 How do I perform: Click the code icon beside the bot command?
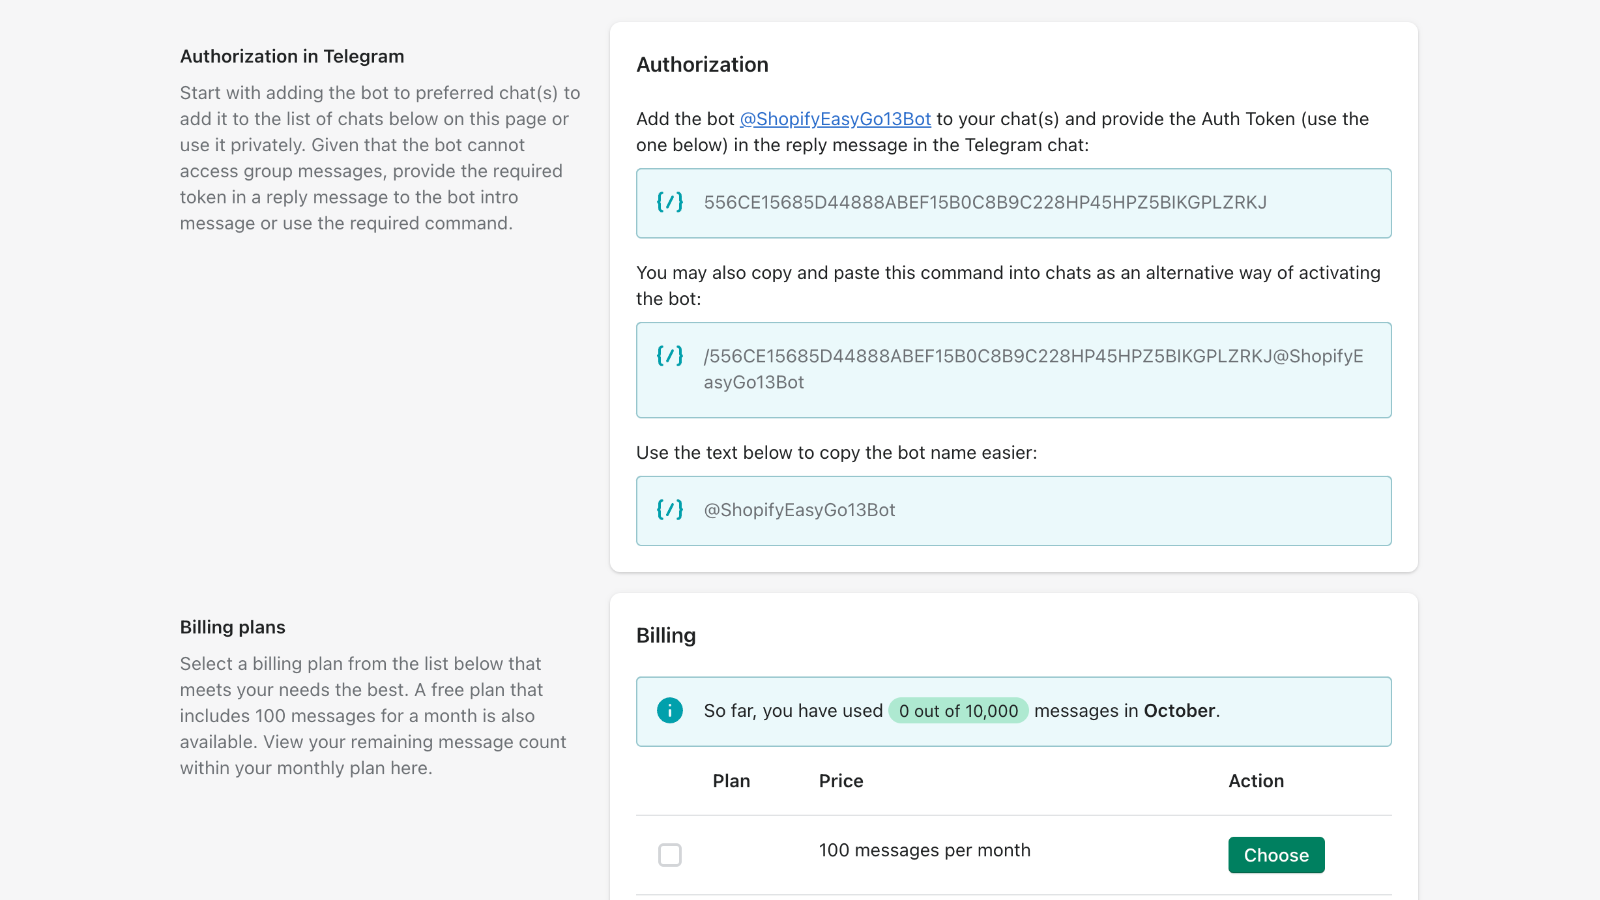pos(670,356)
